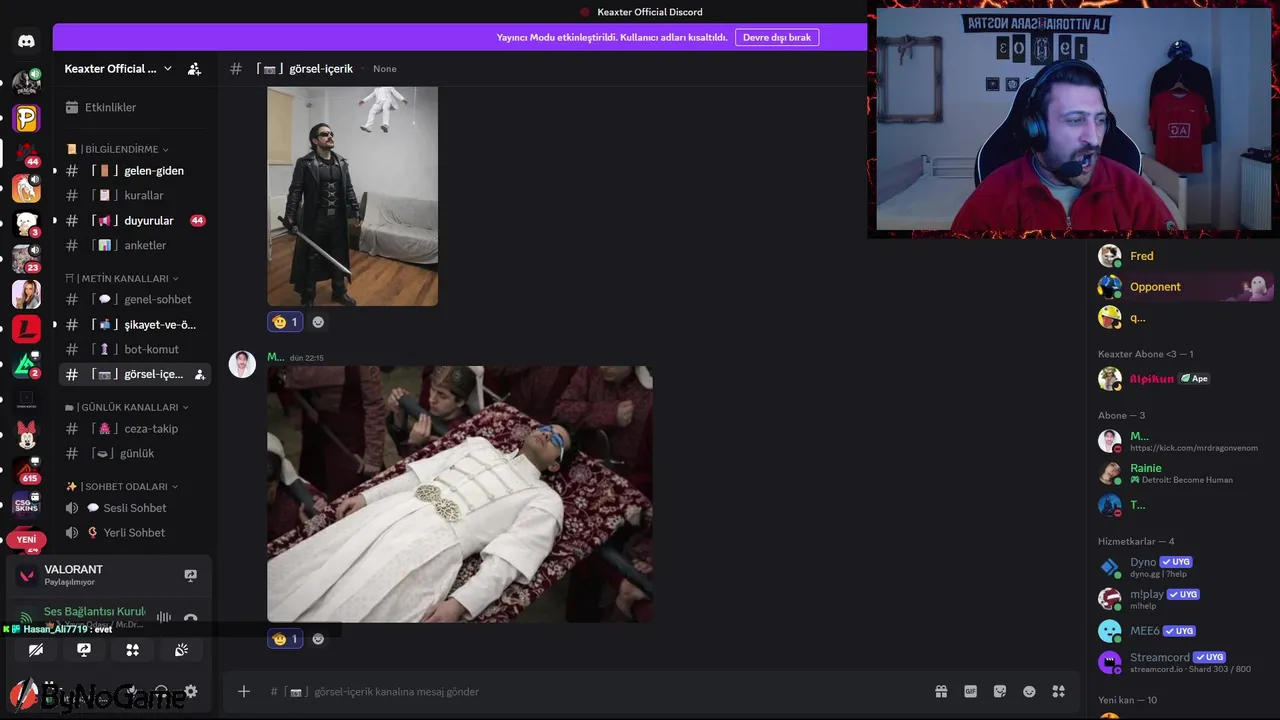Click the invite people icon beside server name

click(194, 69)
